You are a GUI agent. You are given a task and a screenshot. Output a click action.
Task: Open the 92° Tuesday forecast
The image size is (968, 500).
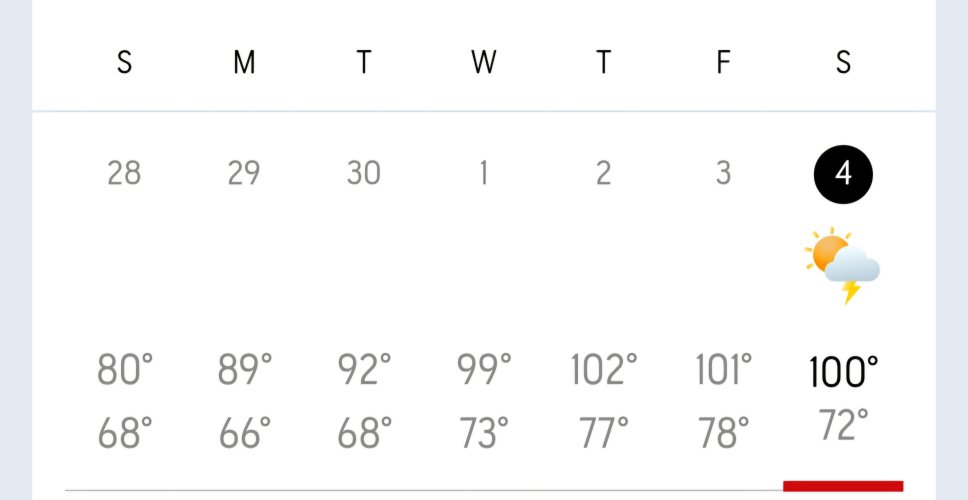(x=364, y=370)
